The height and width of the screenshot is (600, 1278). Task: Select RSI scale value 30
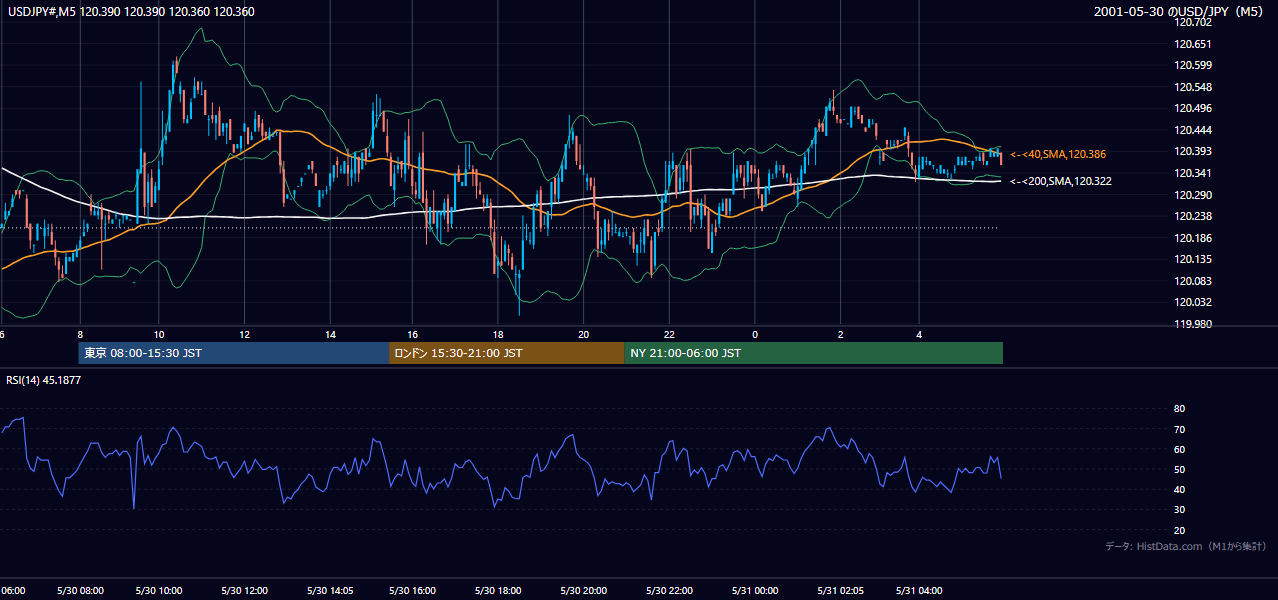(x=1179, y=510)
